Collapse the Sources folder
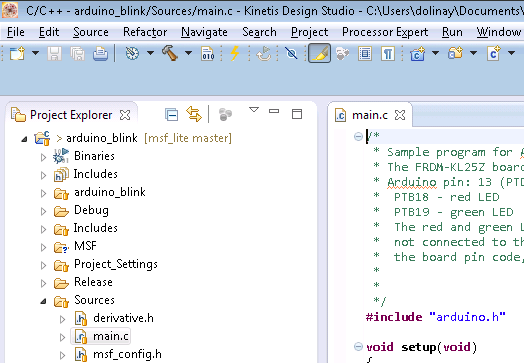Image resolution: width=524 pixels, height=363 pixels. (x=43, y=301)
